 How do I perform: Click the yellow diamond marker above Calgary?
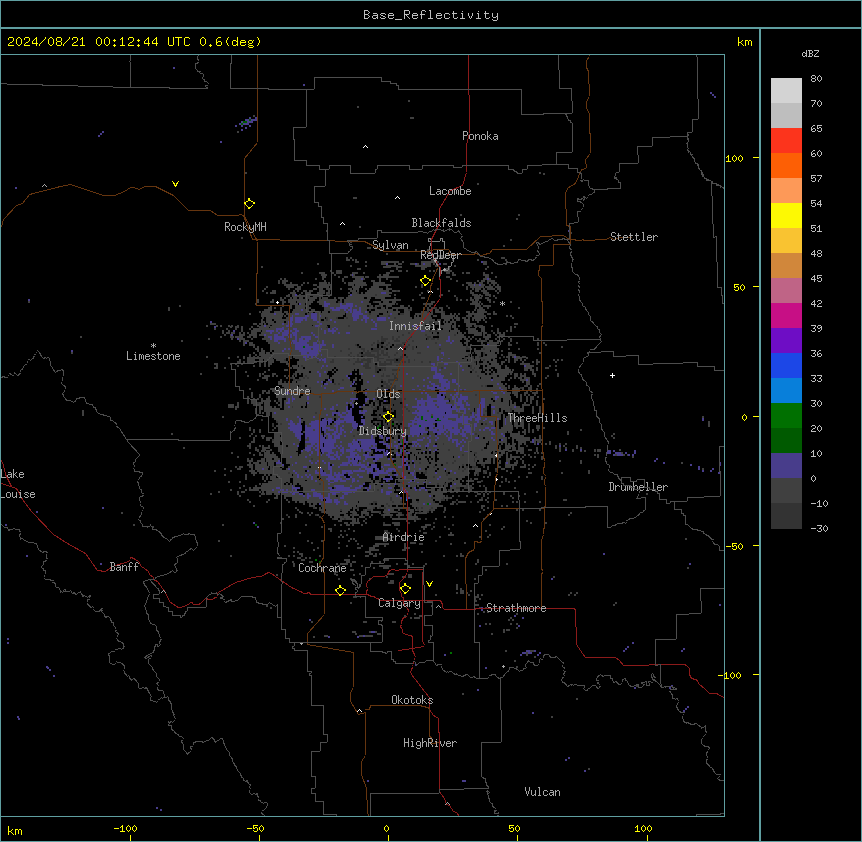coord(405,589)
